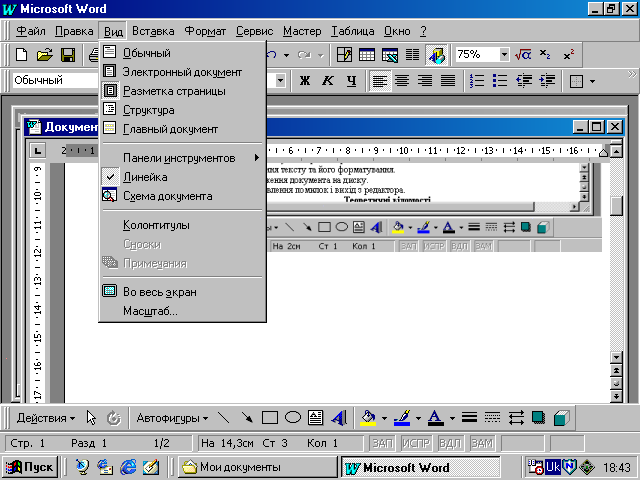Open the Файл menu
Image resolution: width=640 pixels, height=480 pixels.
[31, 31]
